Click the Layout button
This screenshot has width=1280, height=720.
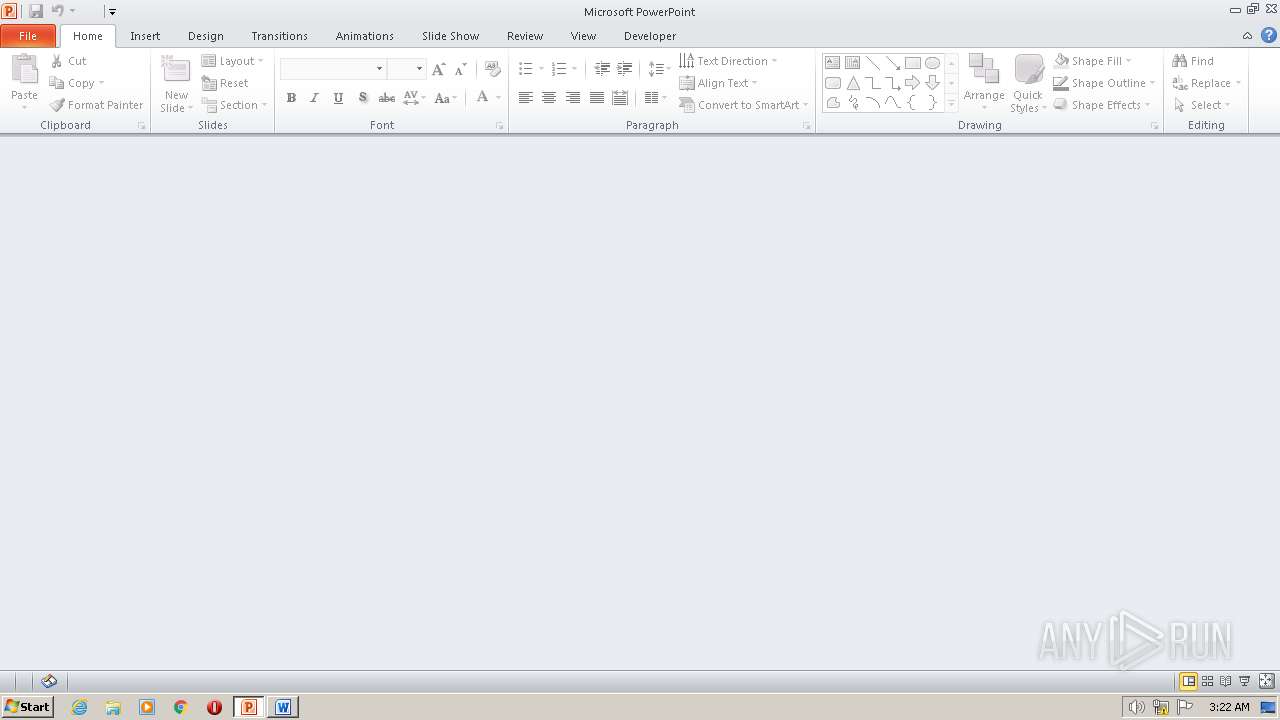click(232, 61)
